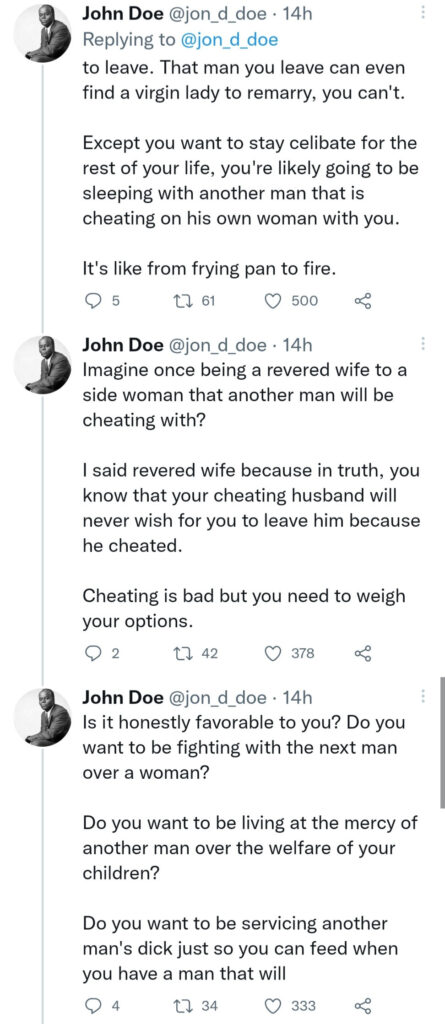Open more options menu on first tweet
Viewport: 445px width, 1024px height.
pyautogui.click(x=423, y=12)
